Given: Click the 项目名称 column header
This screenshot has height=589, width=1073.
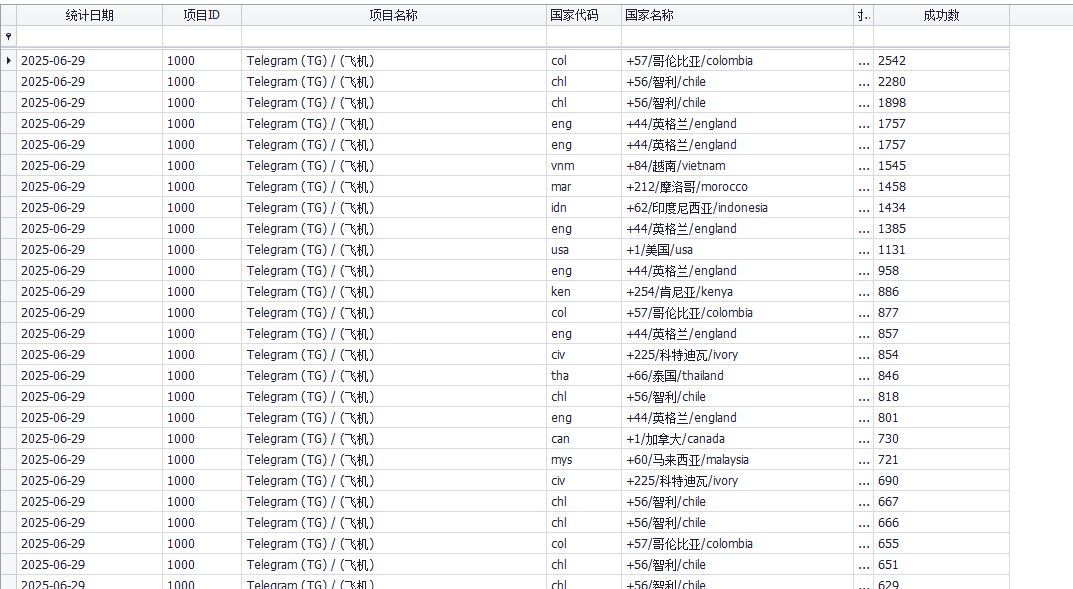Looking at the screenshot, I should 393,15.
